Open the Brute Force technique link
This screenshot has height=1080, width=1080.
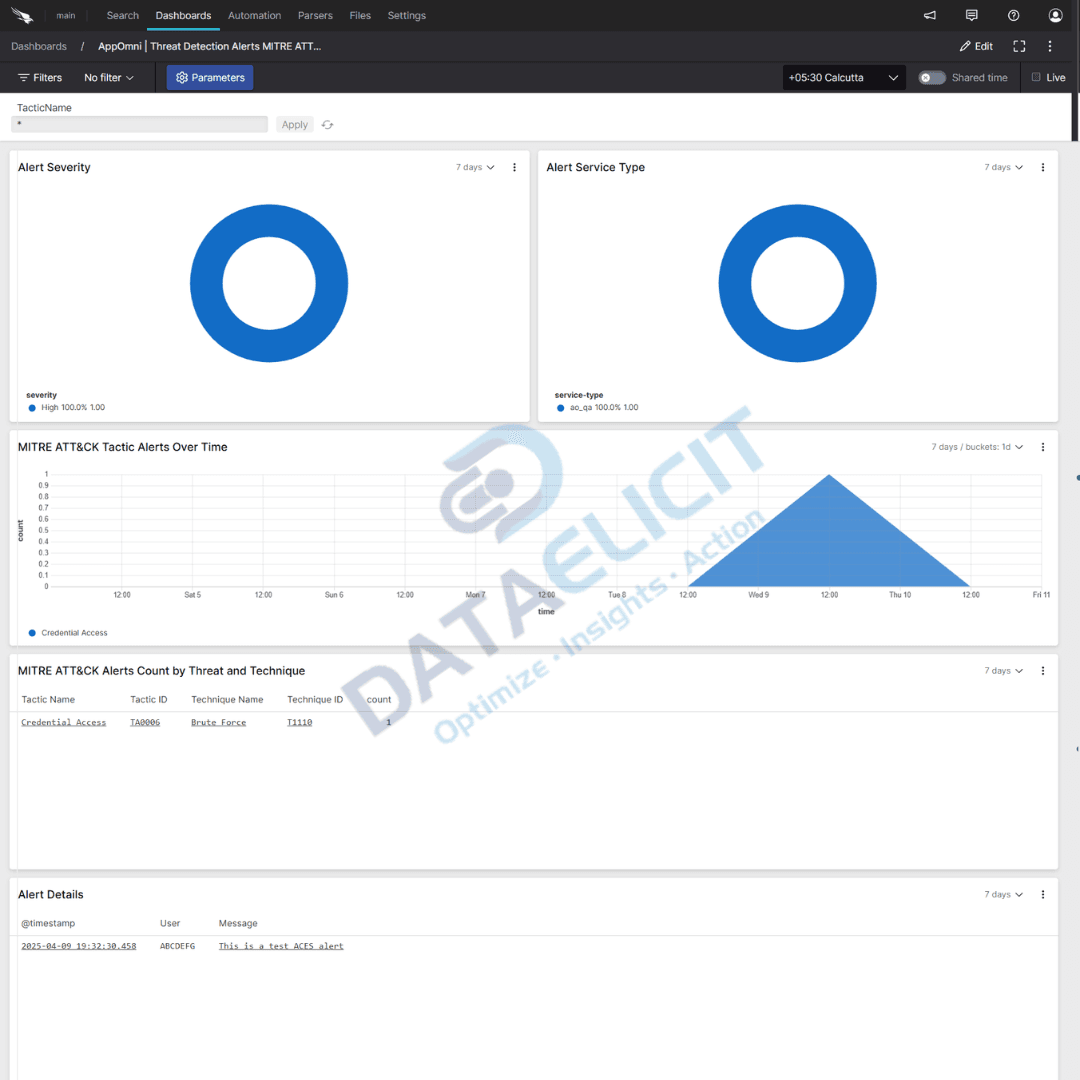[x=218, y=721]
